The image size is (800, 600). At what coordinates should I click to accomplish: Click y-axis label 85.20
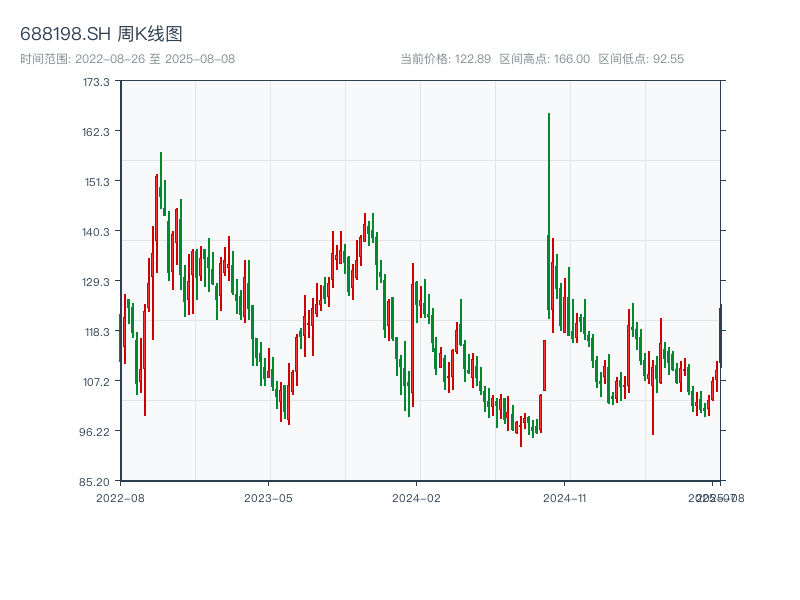click(94, 482)
